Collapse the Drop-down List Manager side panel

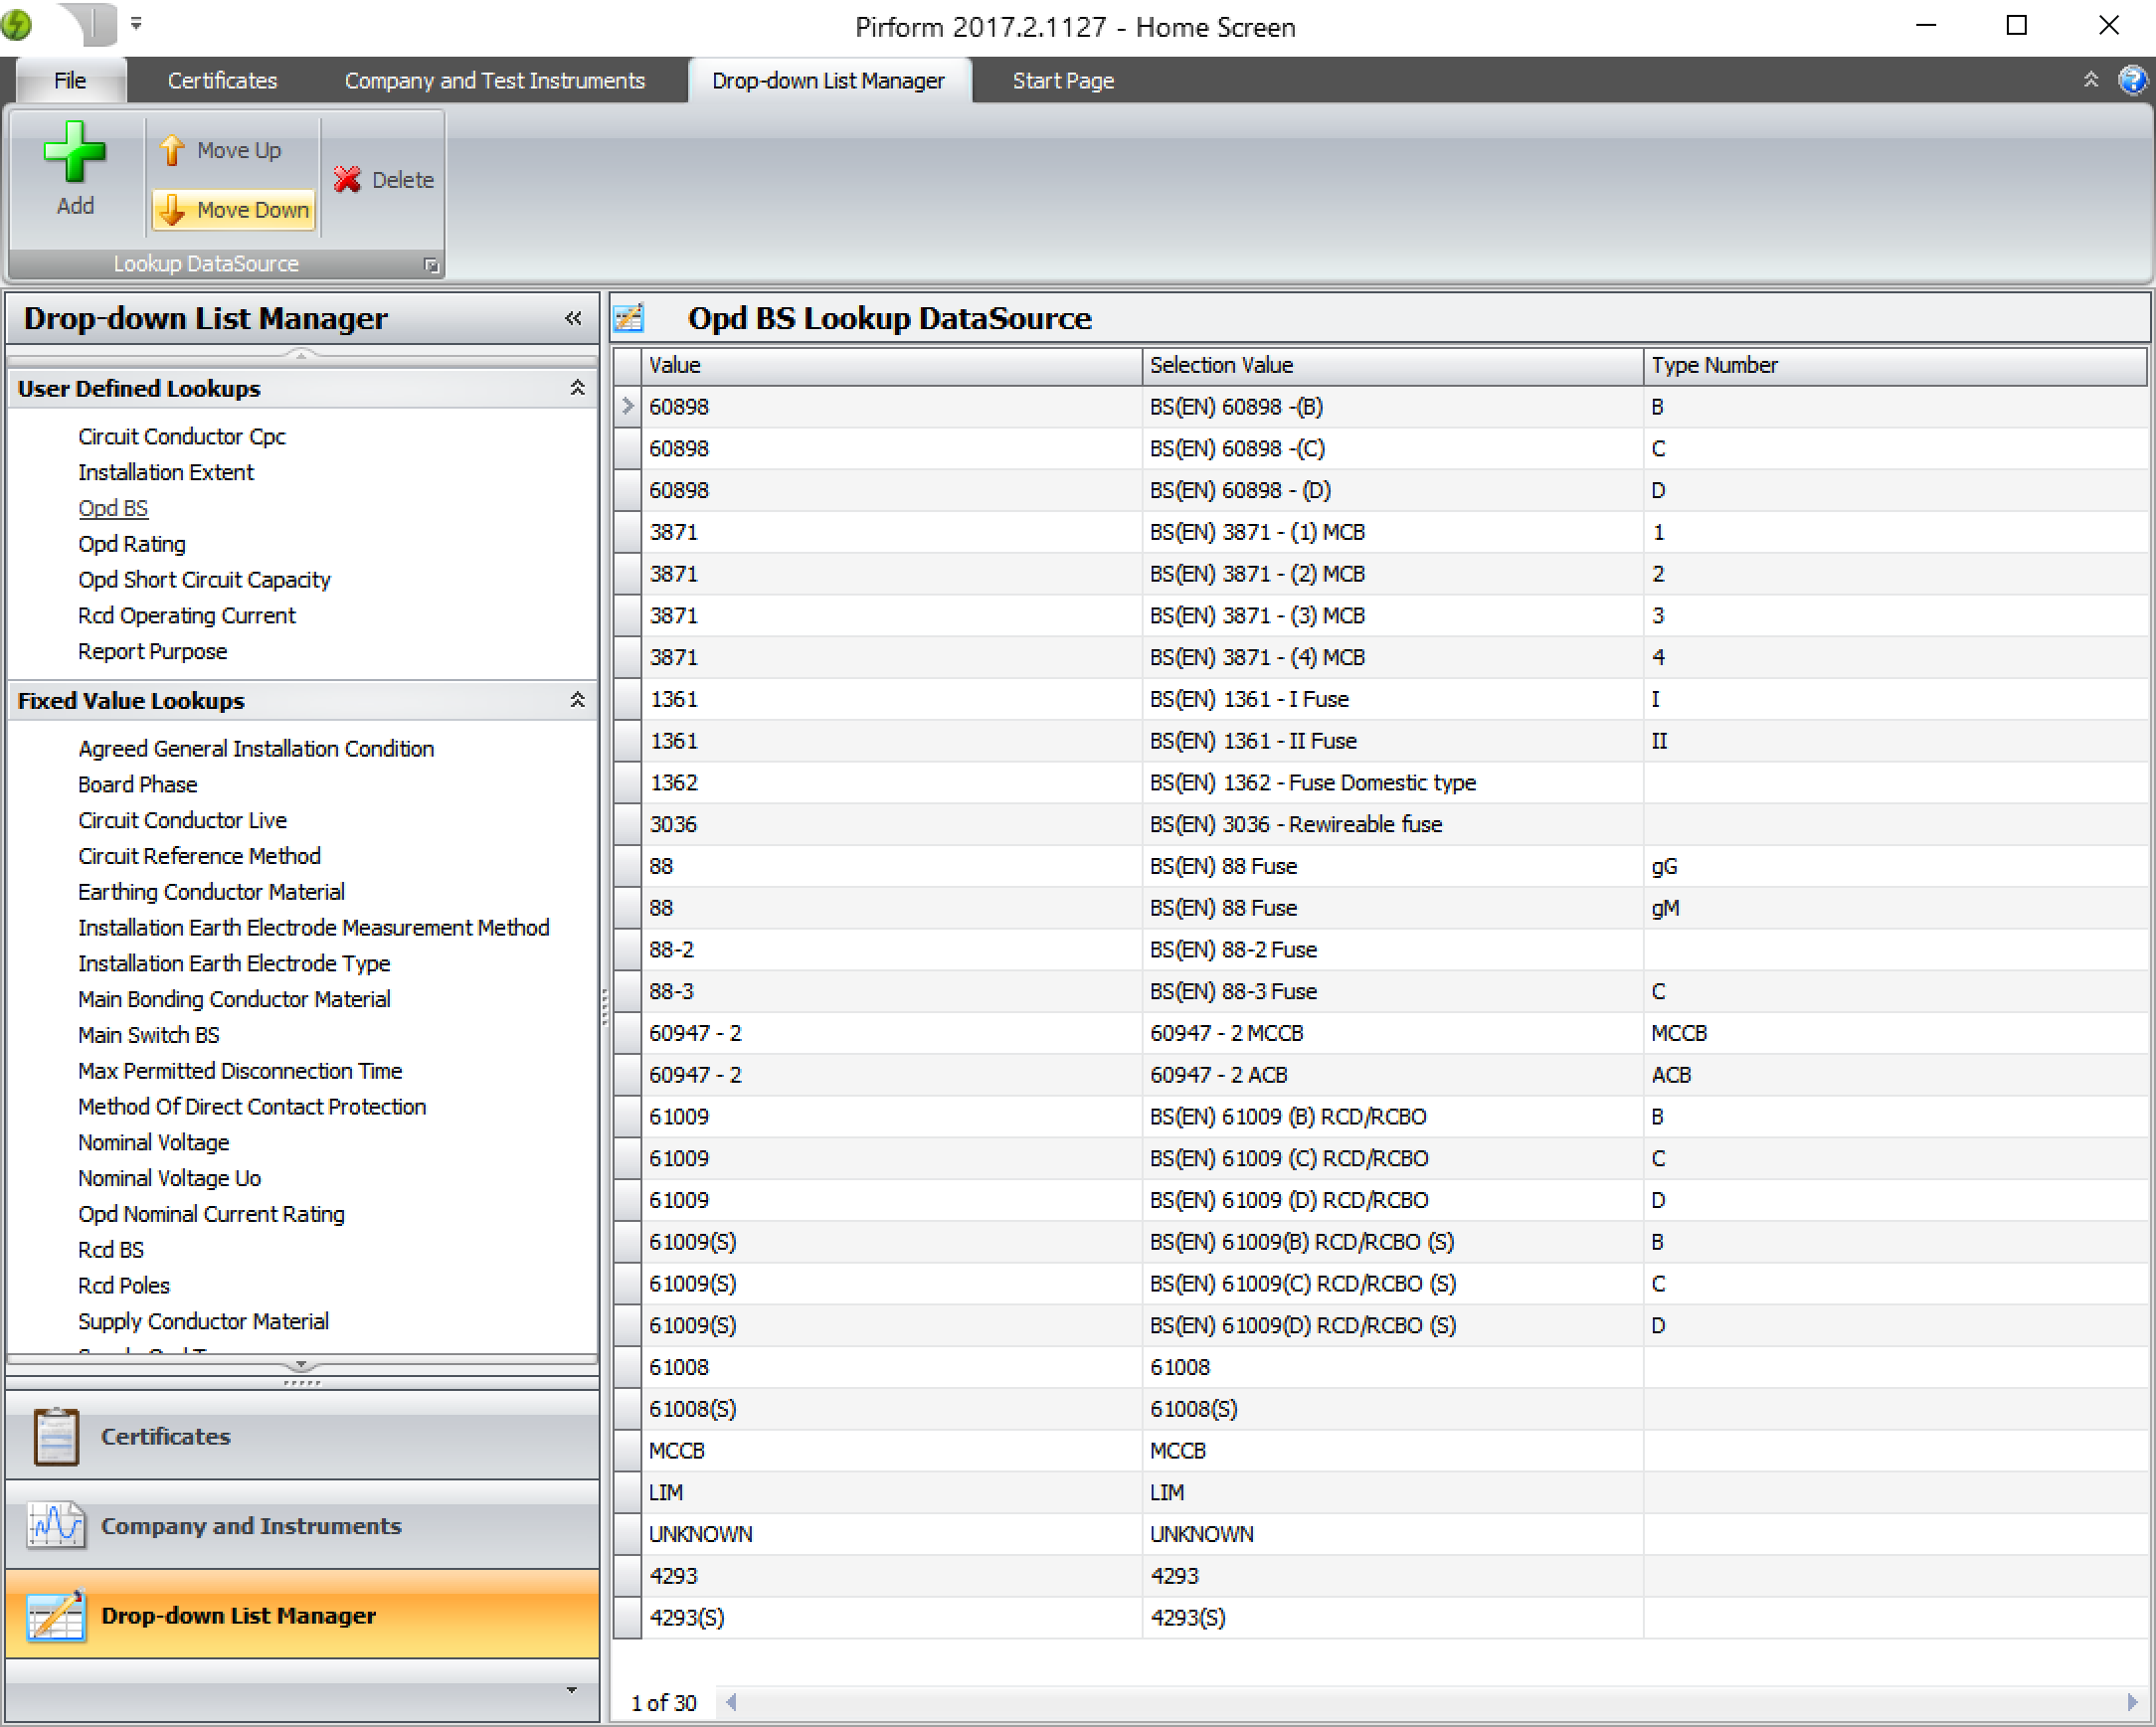(573, 318)
